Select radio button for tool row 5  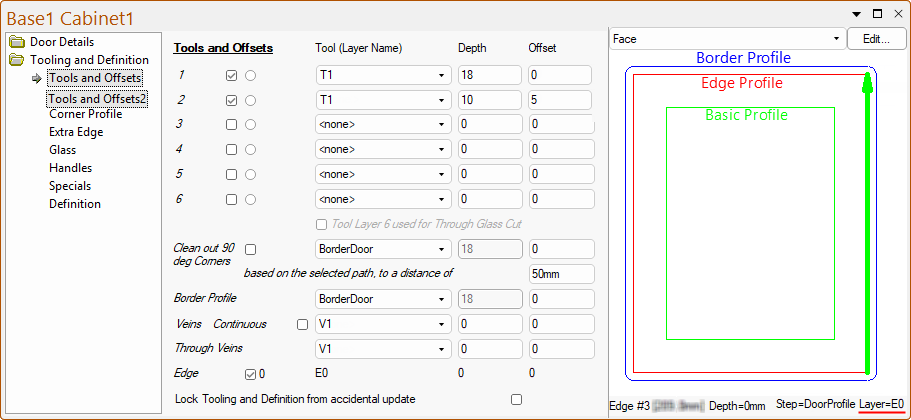(250, 174)
